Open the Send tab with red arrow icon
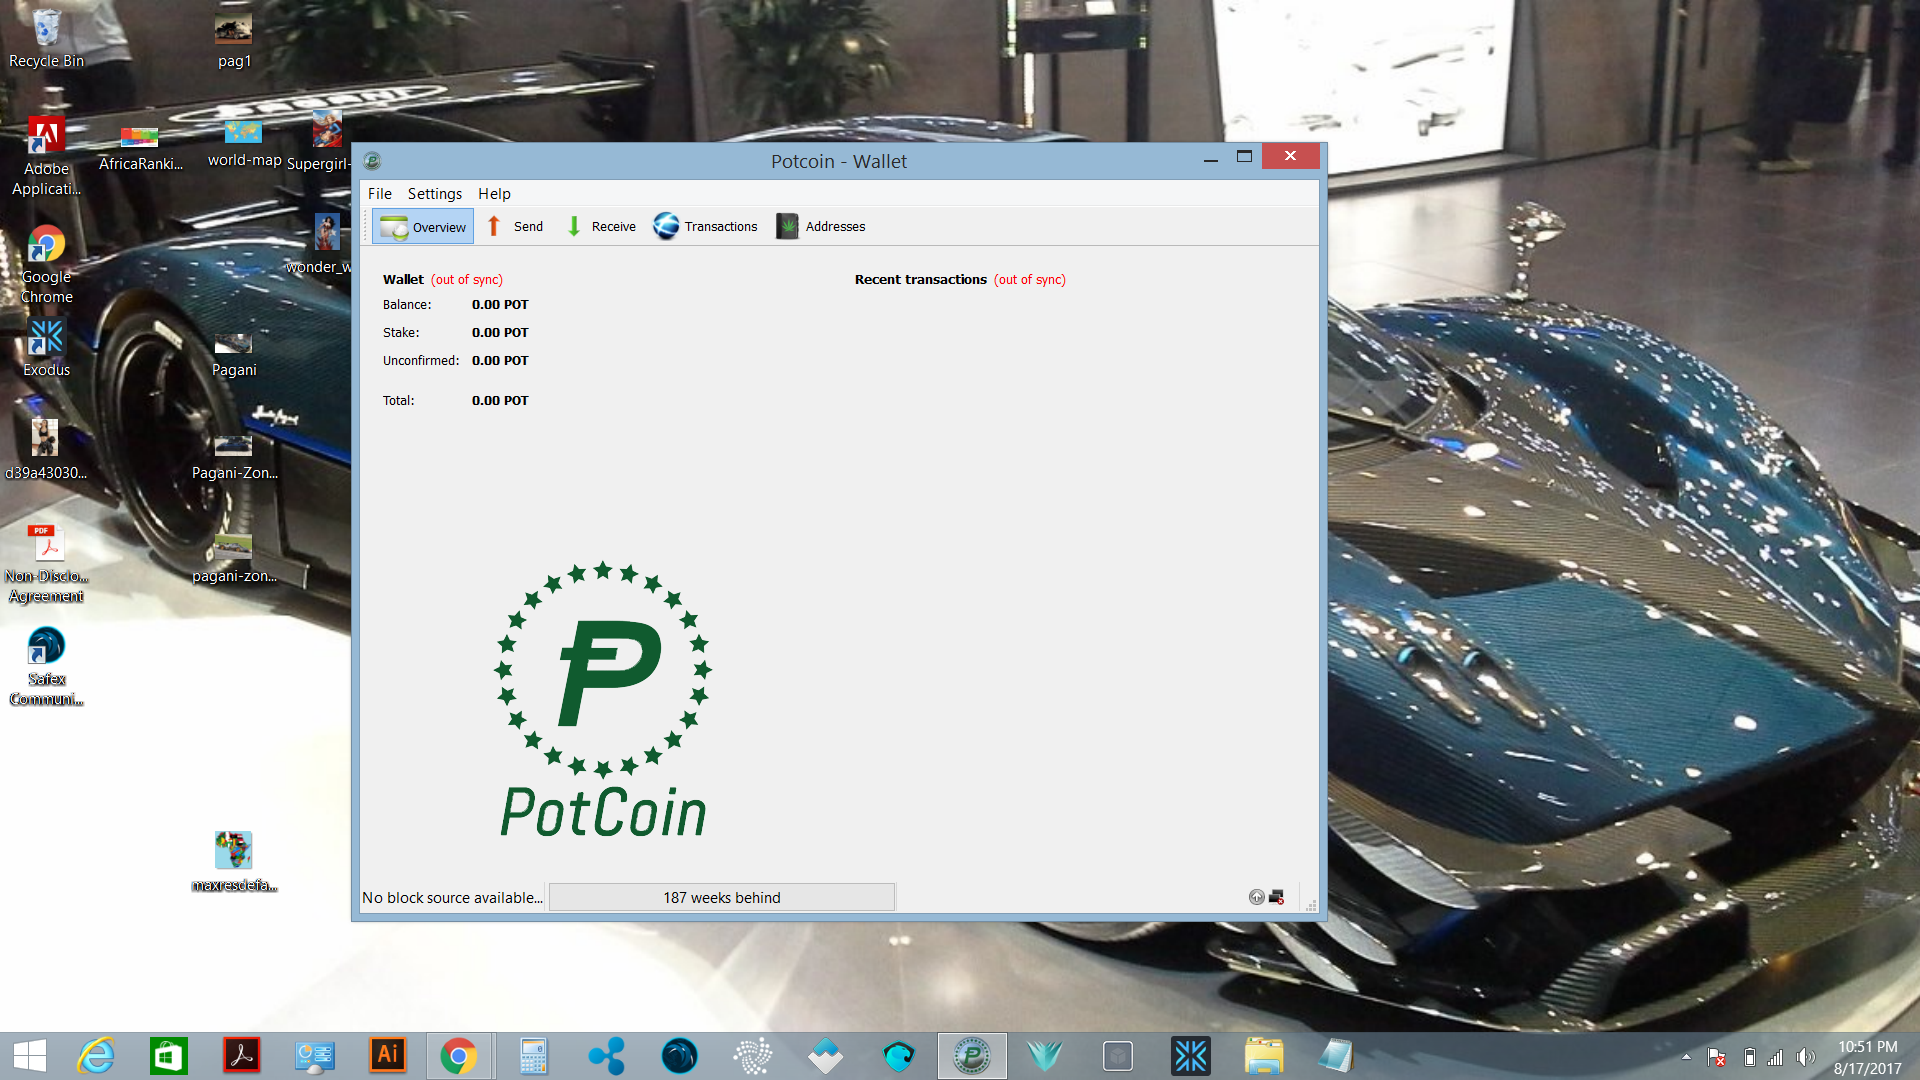 pos(514,226)
